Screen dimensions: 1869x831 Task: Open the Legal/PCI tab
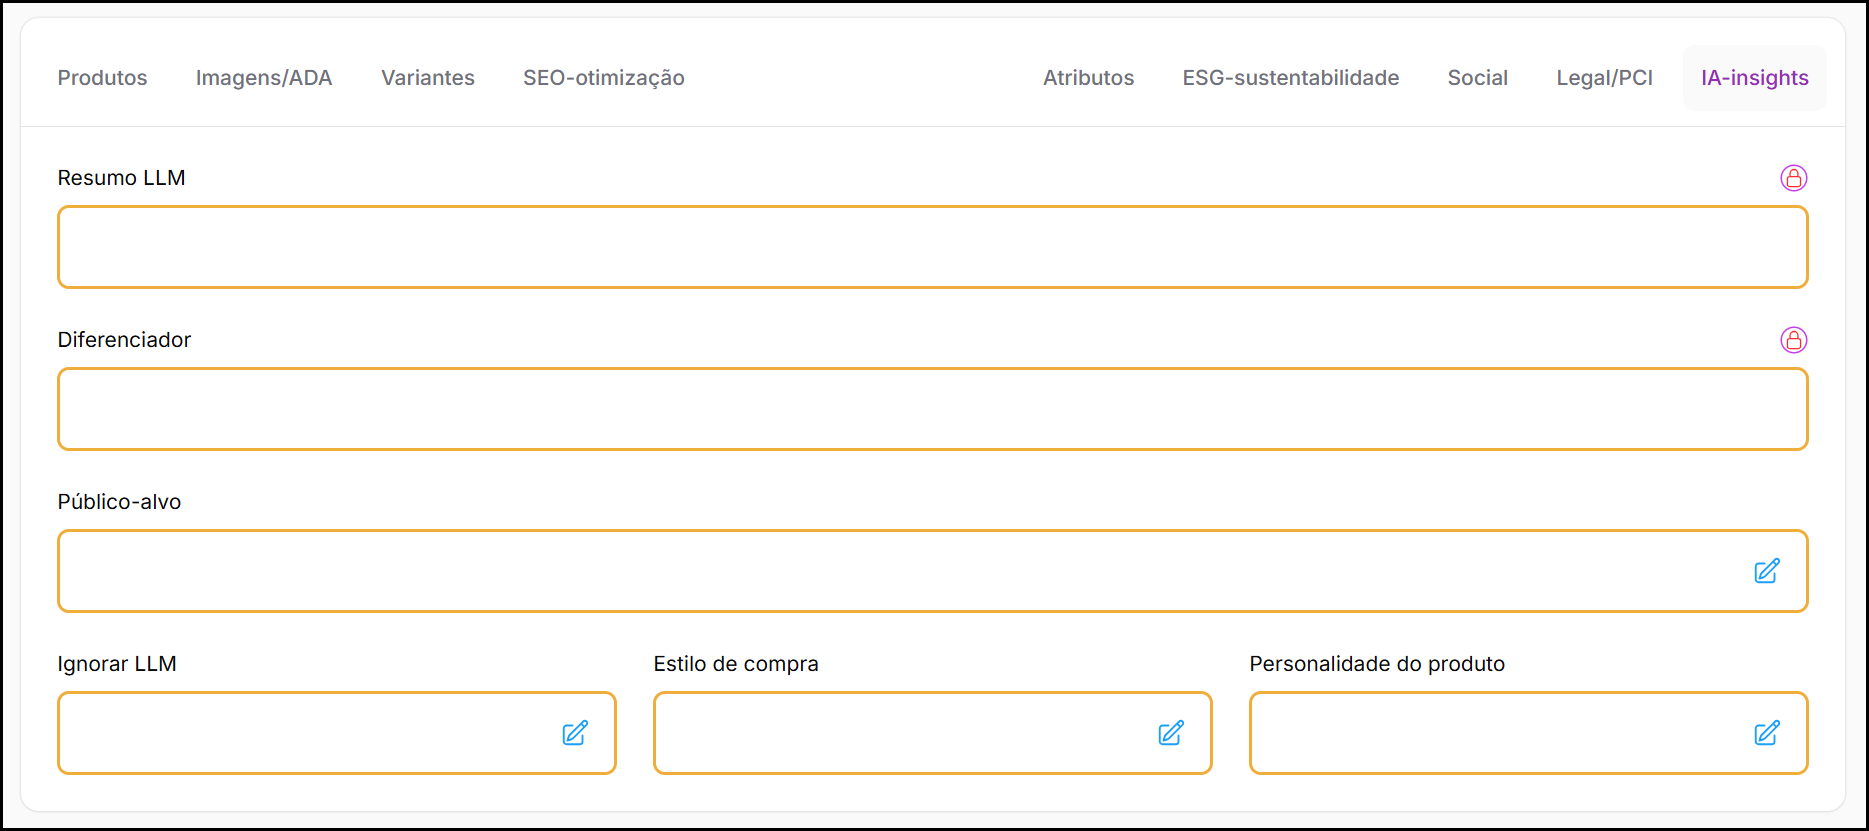coord(1604,78)
